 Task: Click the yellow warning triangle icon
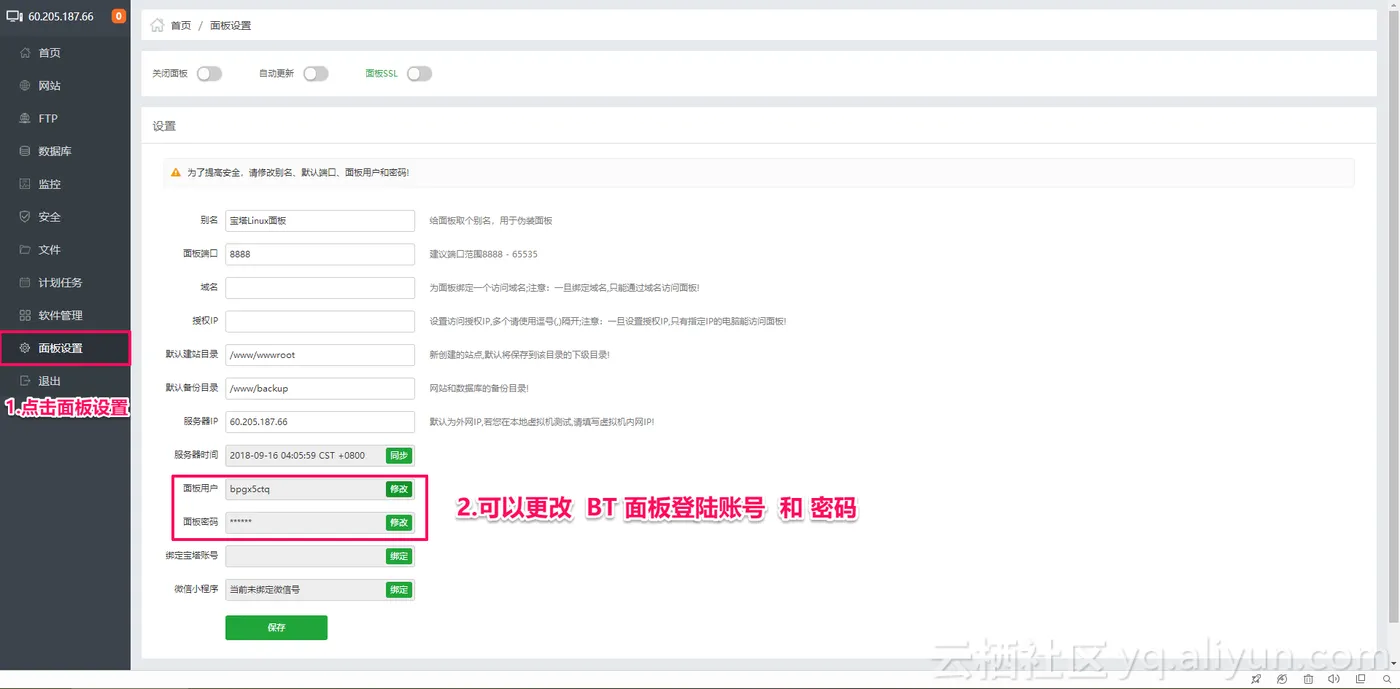[x=176, y=173]
